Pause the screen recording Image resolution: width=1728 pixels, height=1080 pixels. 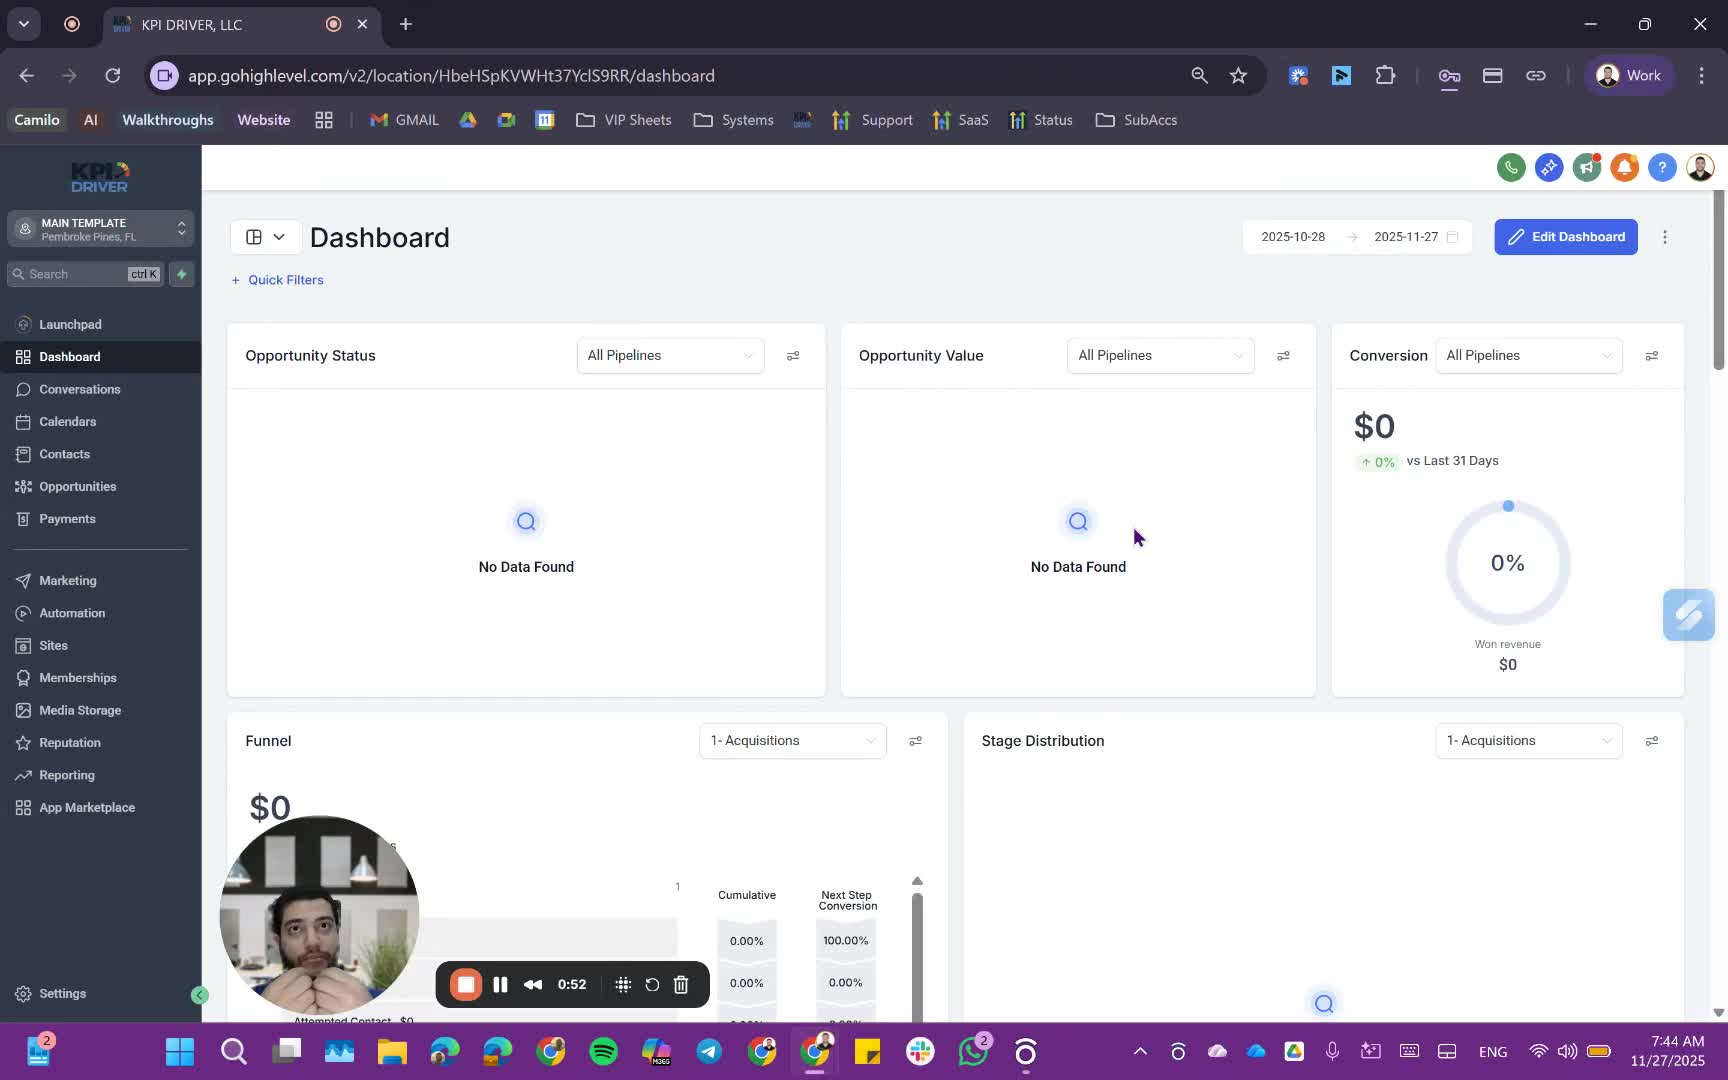500,985
